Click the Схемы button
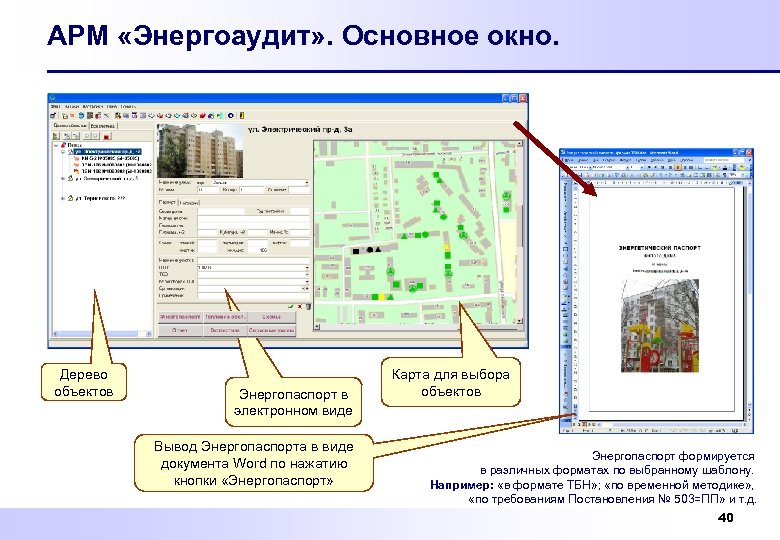Viewport: 780px width, 540px height. coord(272,317)
